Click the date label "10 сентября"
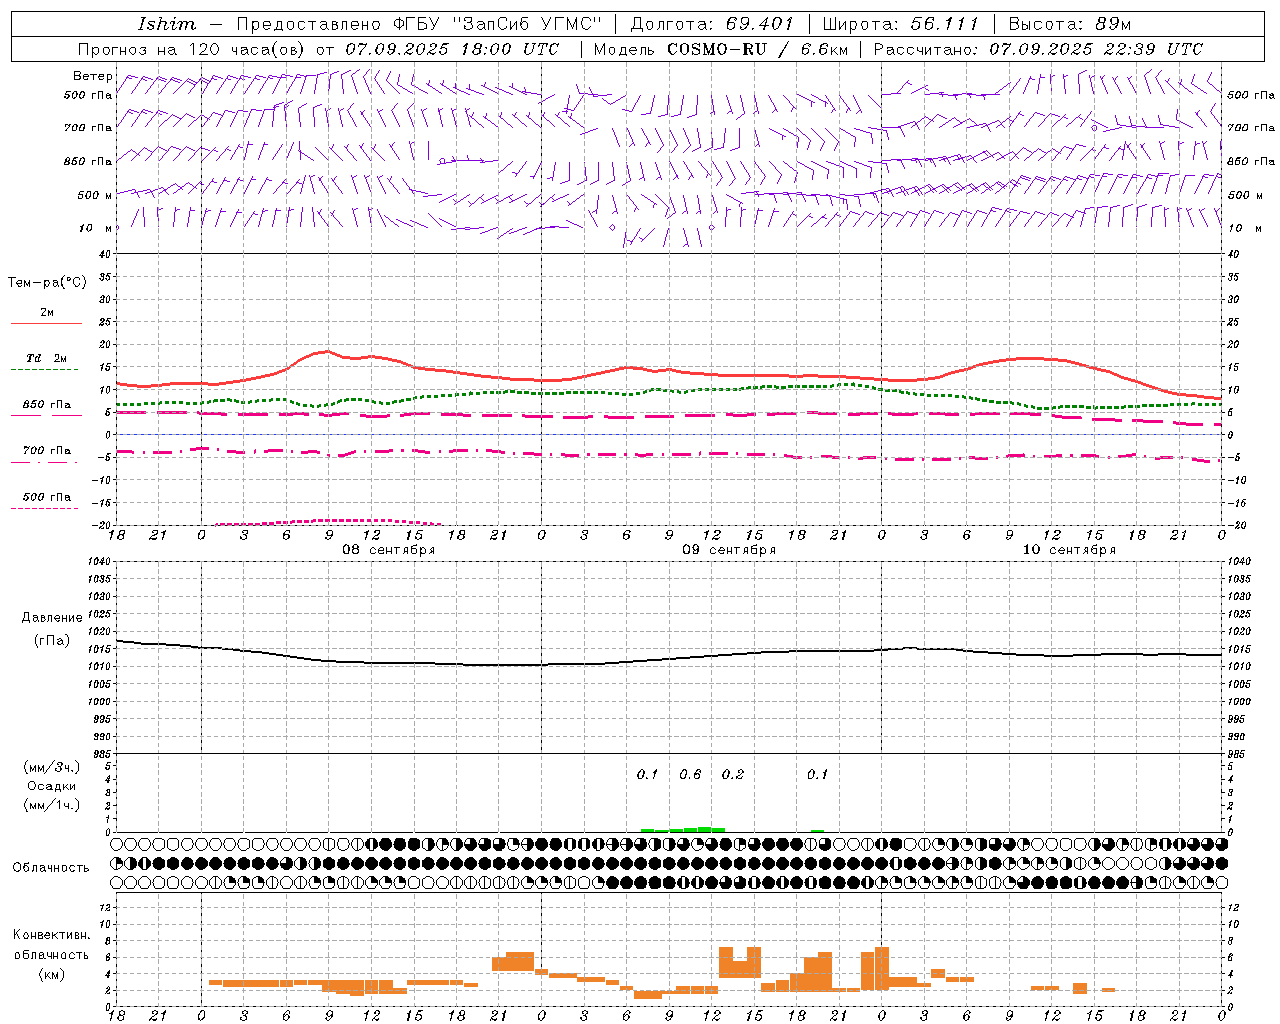Viewport: 1280px width, 1024px height. (x=1069, y=550)
